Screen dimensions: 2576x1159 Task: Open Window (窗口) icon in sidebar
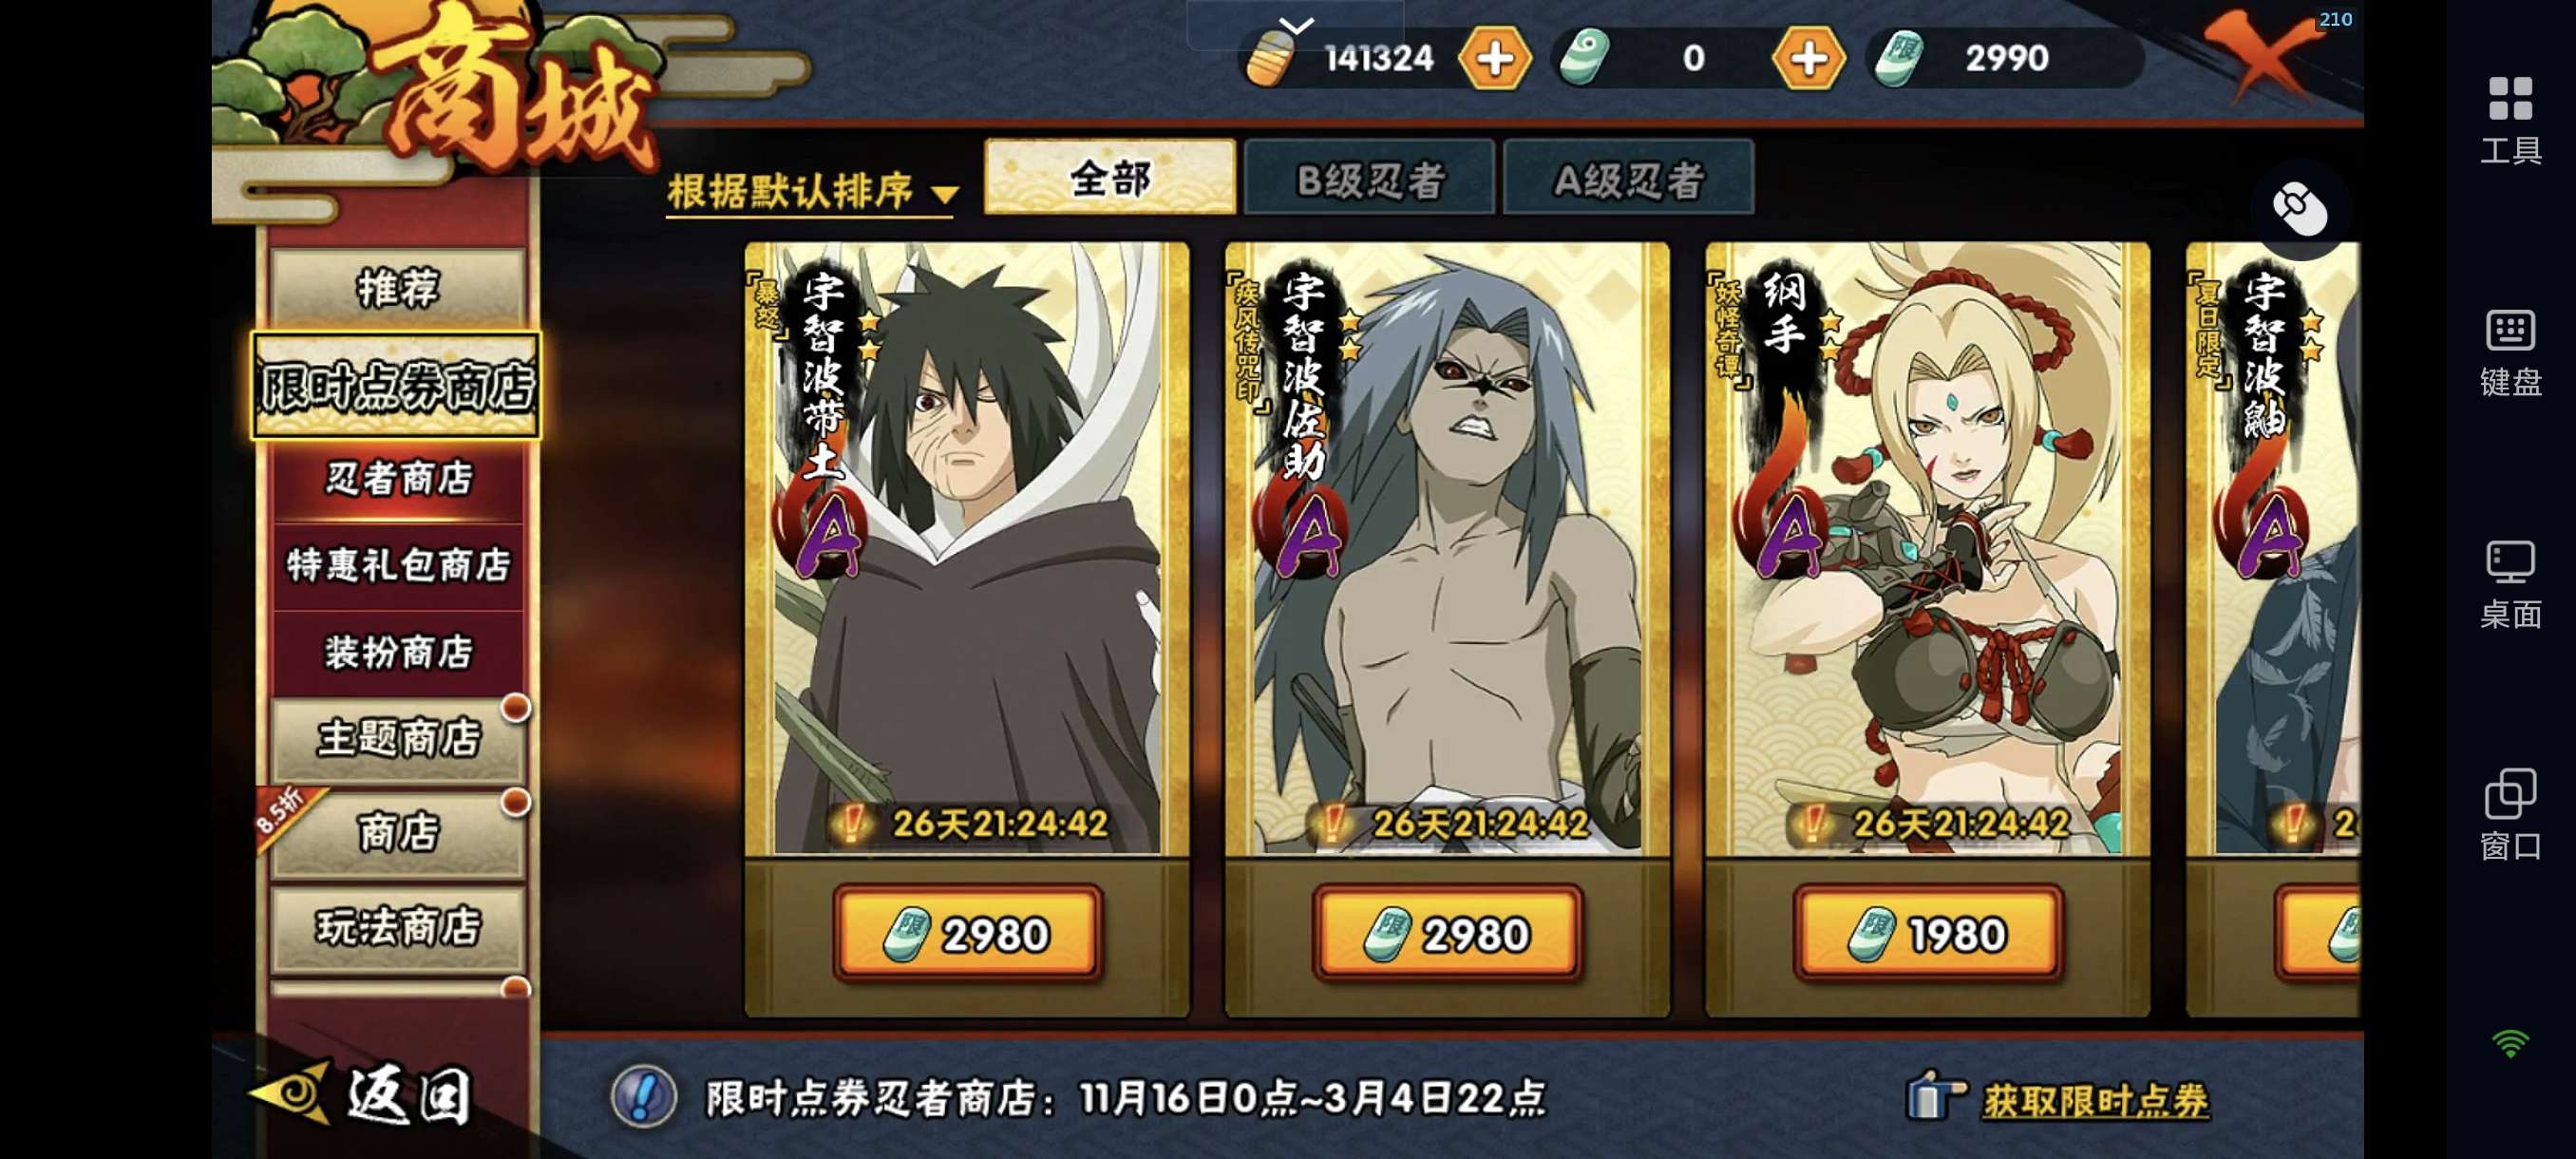[2510, 815]
